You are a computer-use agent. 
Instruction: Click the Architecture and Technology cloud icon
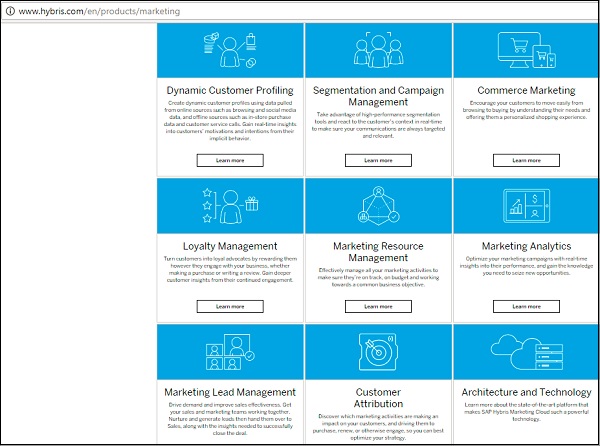tap(526, 350)
